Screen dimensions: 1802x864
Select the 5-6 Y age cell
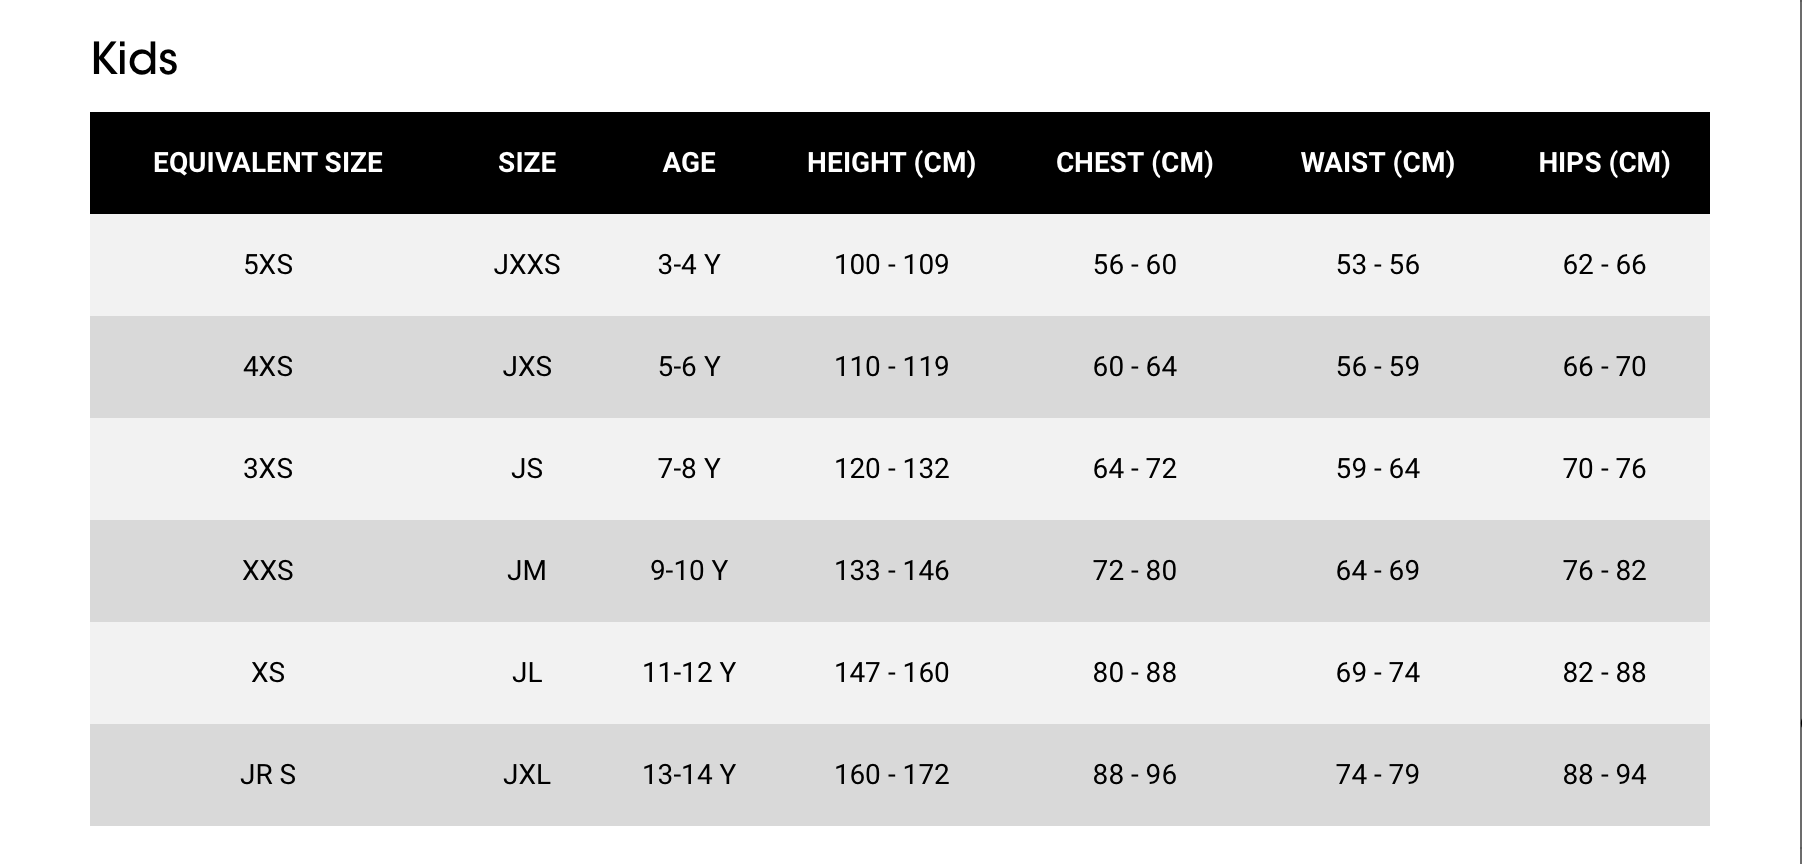point(689,367)
